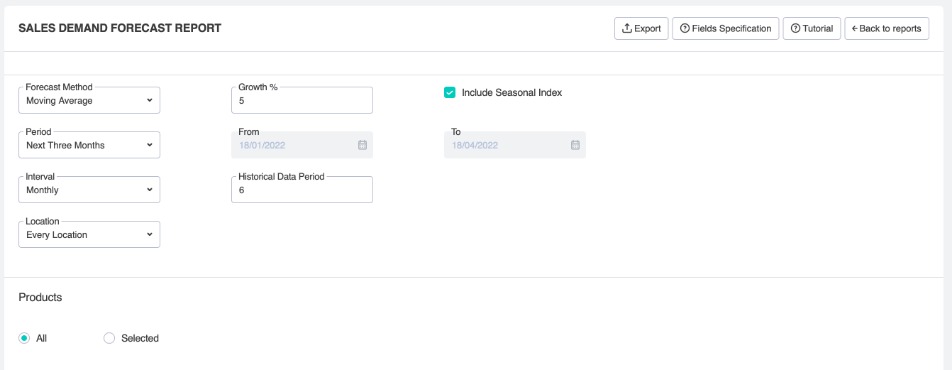The width and height of the screenshot is (952, 370).
Task: Expand the Location dropdown showing Every Location
Action: pyautogui.click(x=89, y=235)
